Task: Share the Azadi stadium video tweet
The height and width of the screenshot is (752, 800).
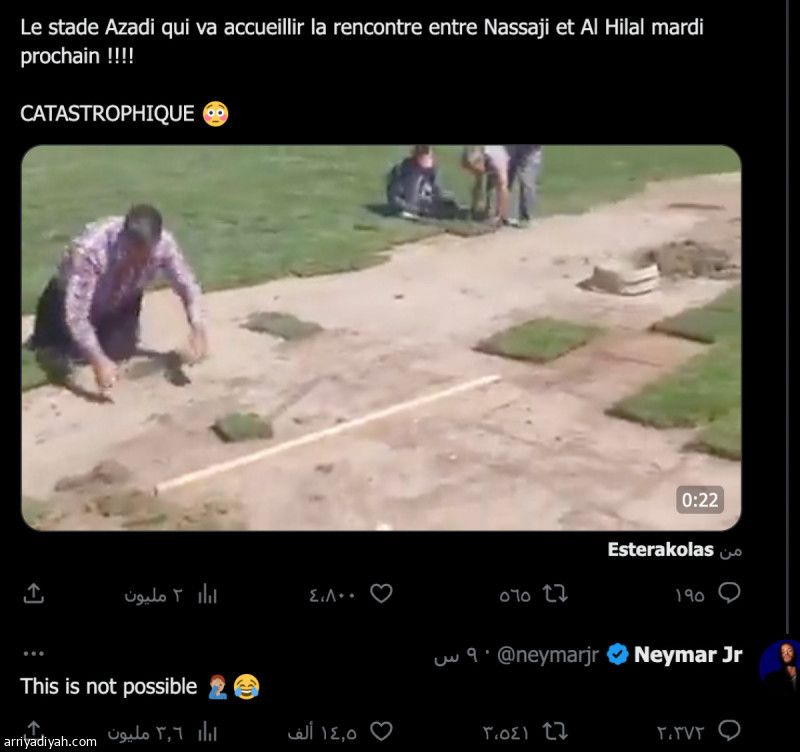Action: [x=33, y=594]
